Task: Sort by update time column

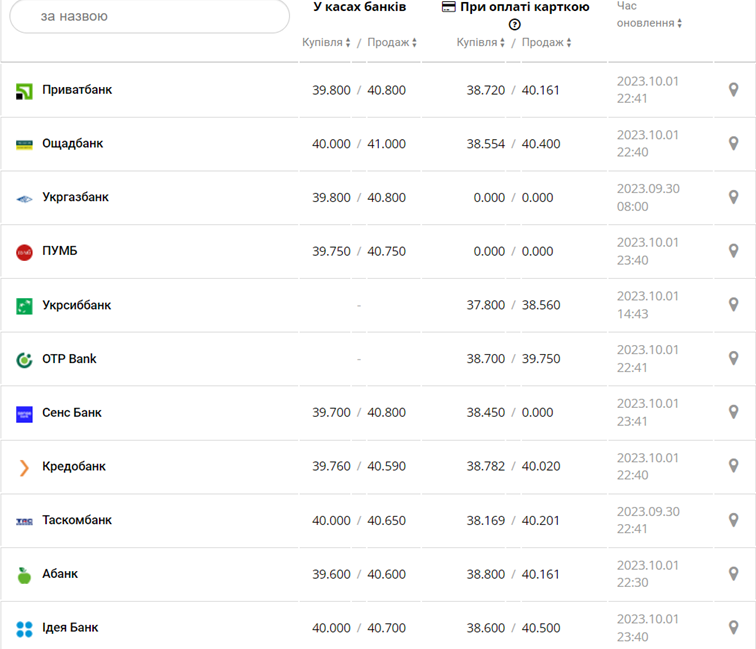Action: [x=650, y=23]
